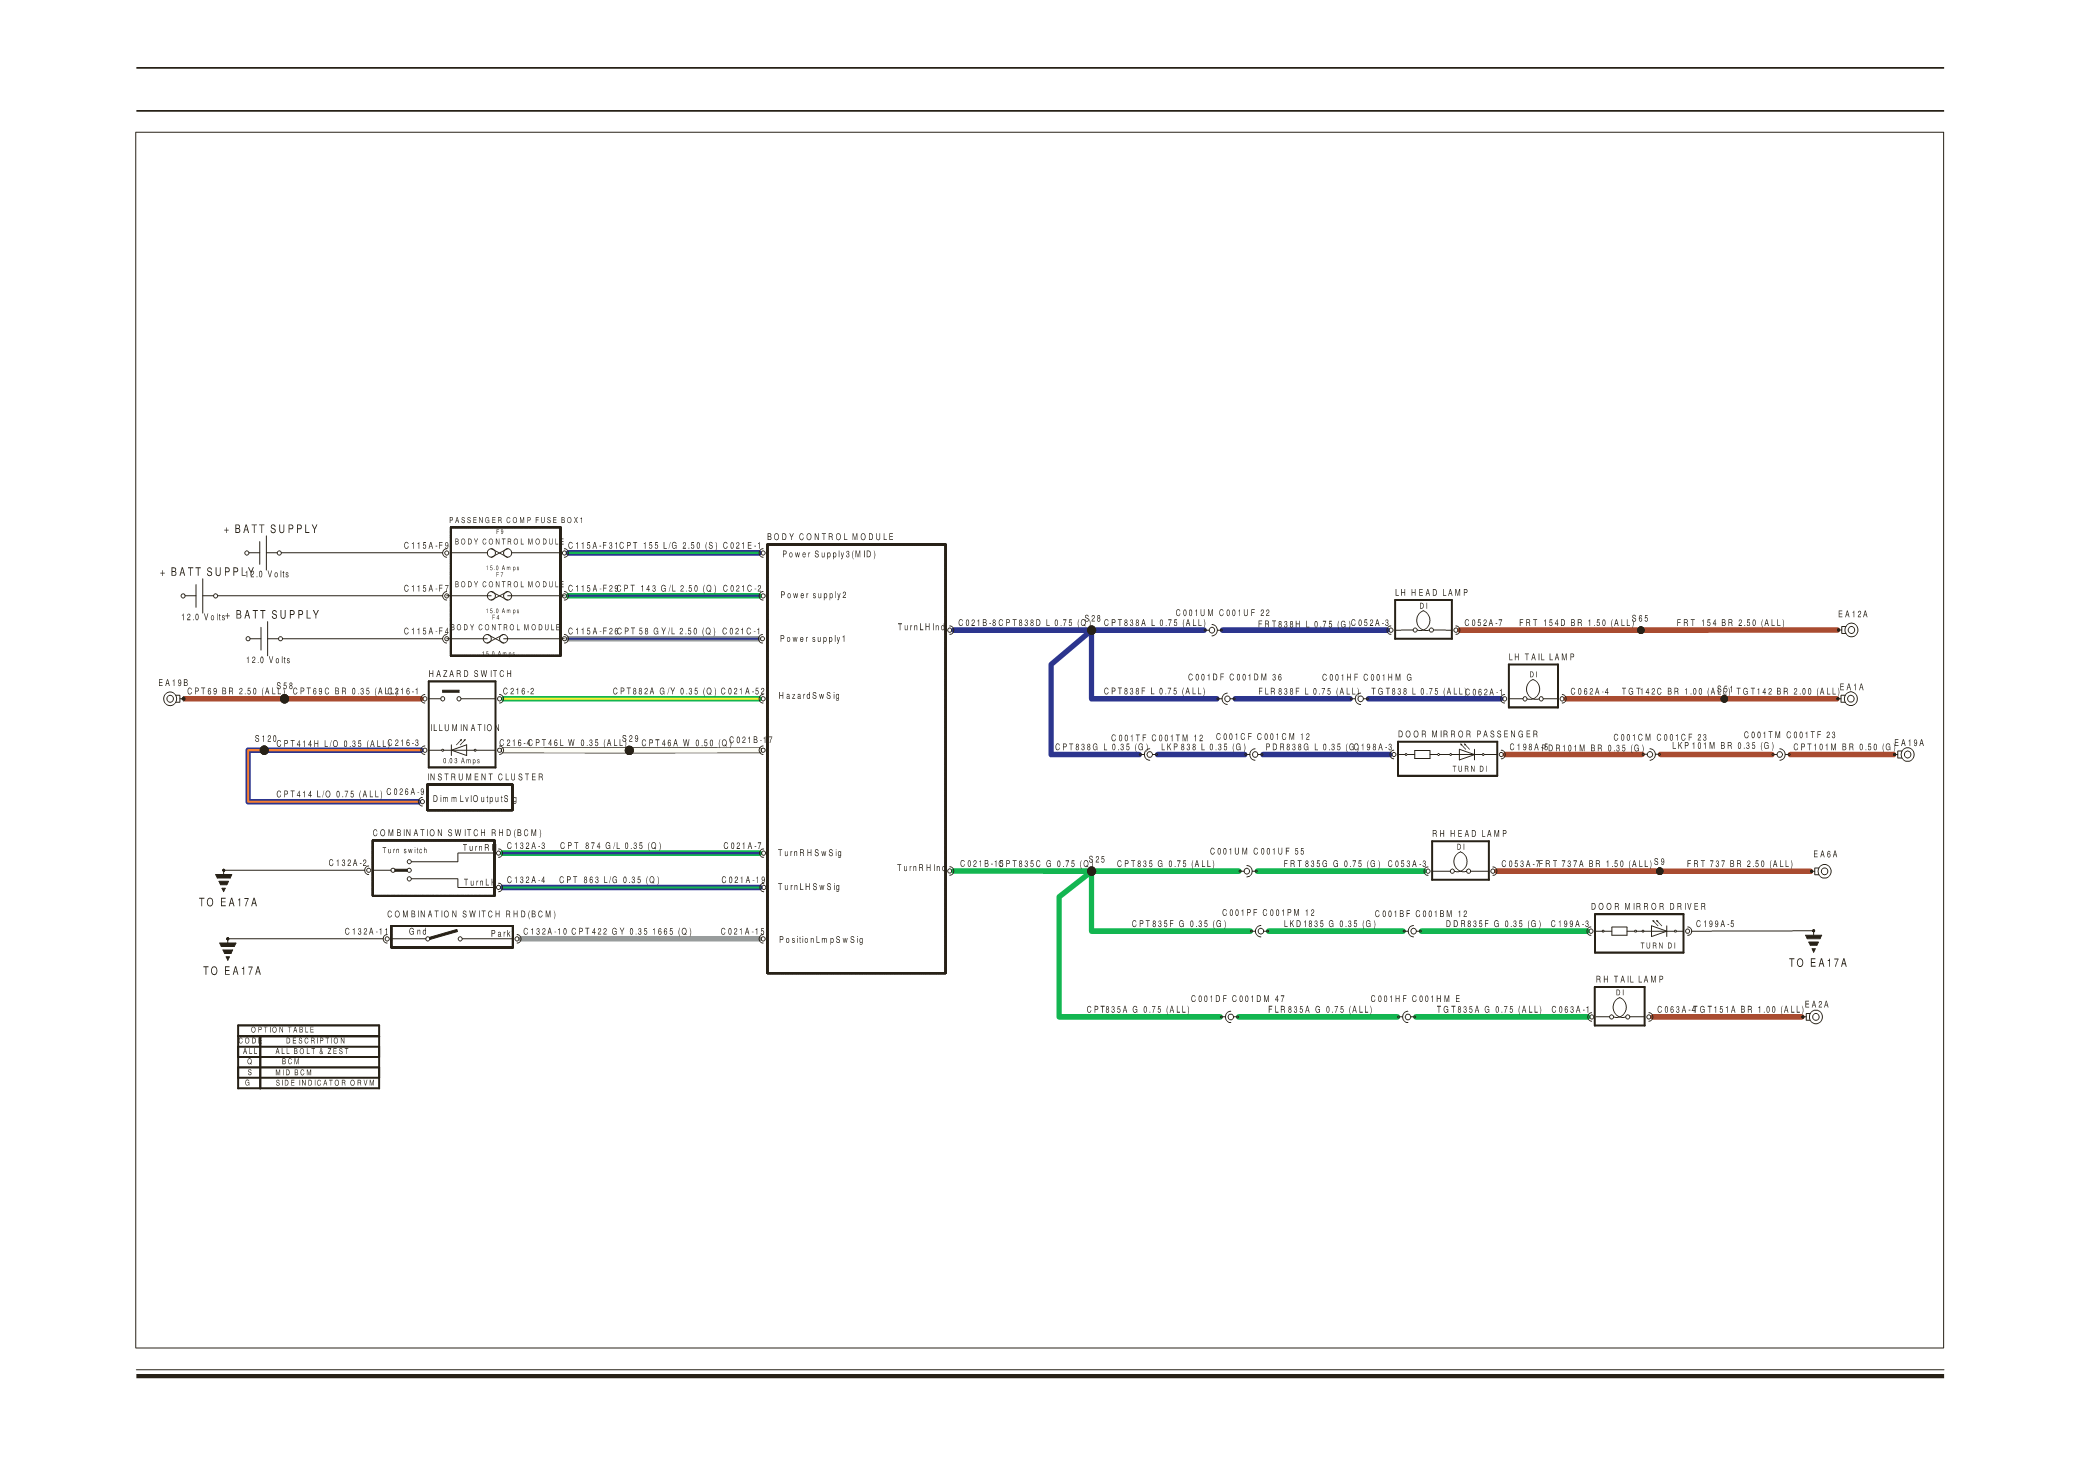2080x1471 pixels.
Task: Click the F9 fuse symbol in fuse box
Action: [x=498, y=552]
